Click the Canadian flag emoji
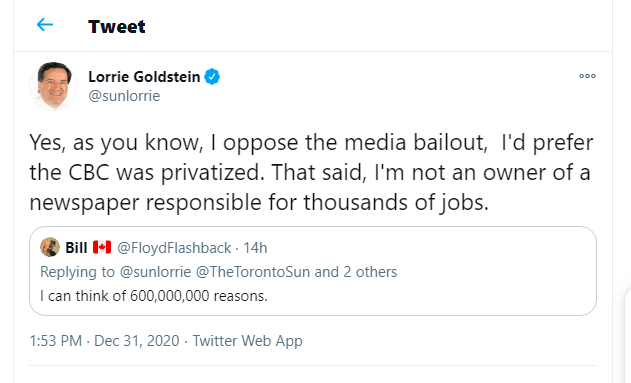Image resolution: width=631 pixels, height=383 pixels. 102,247
